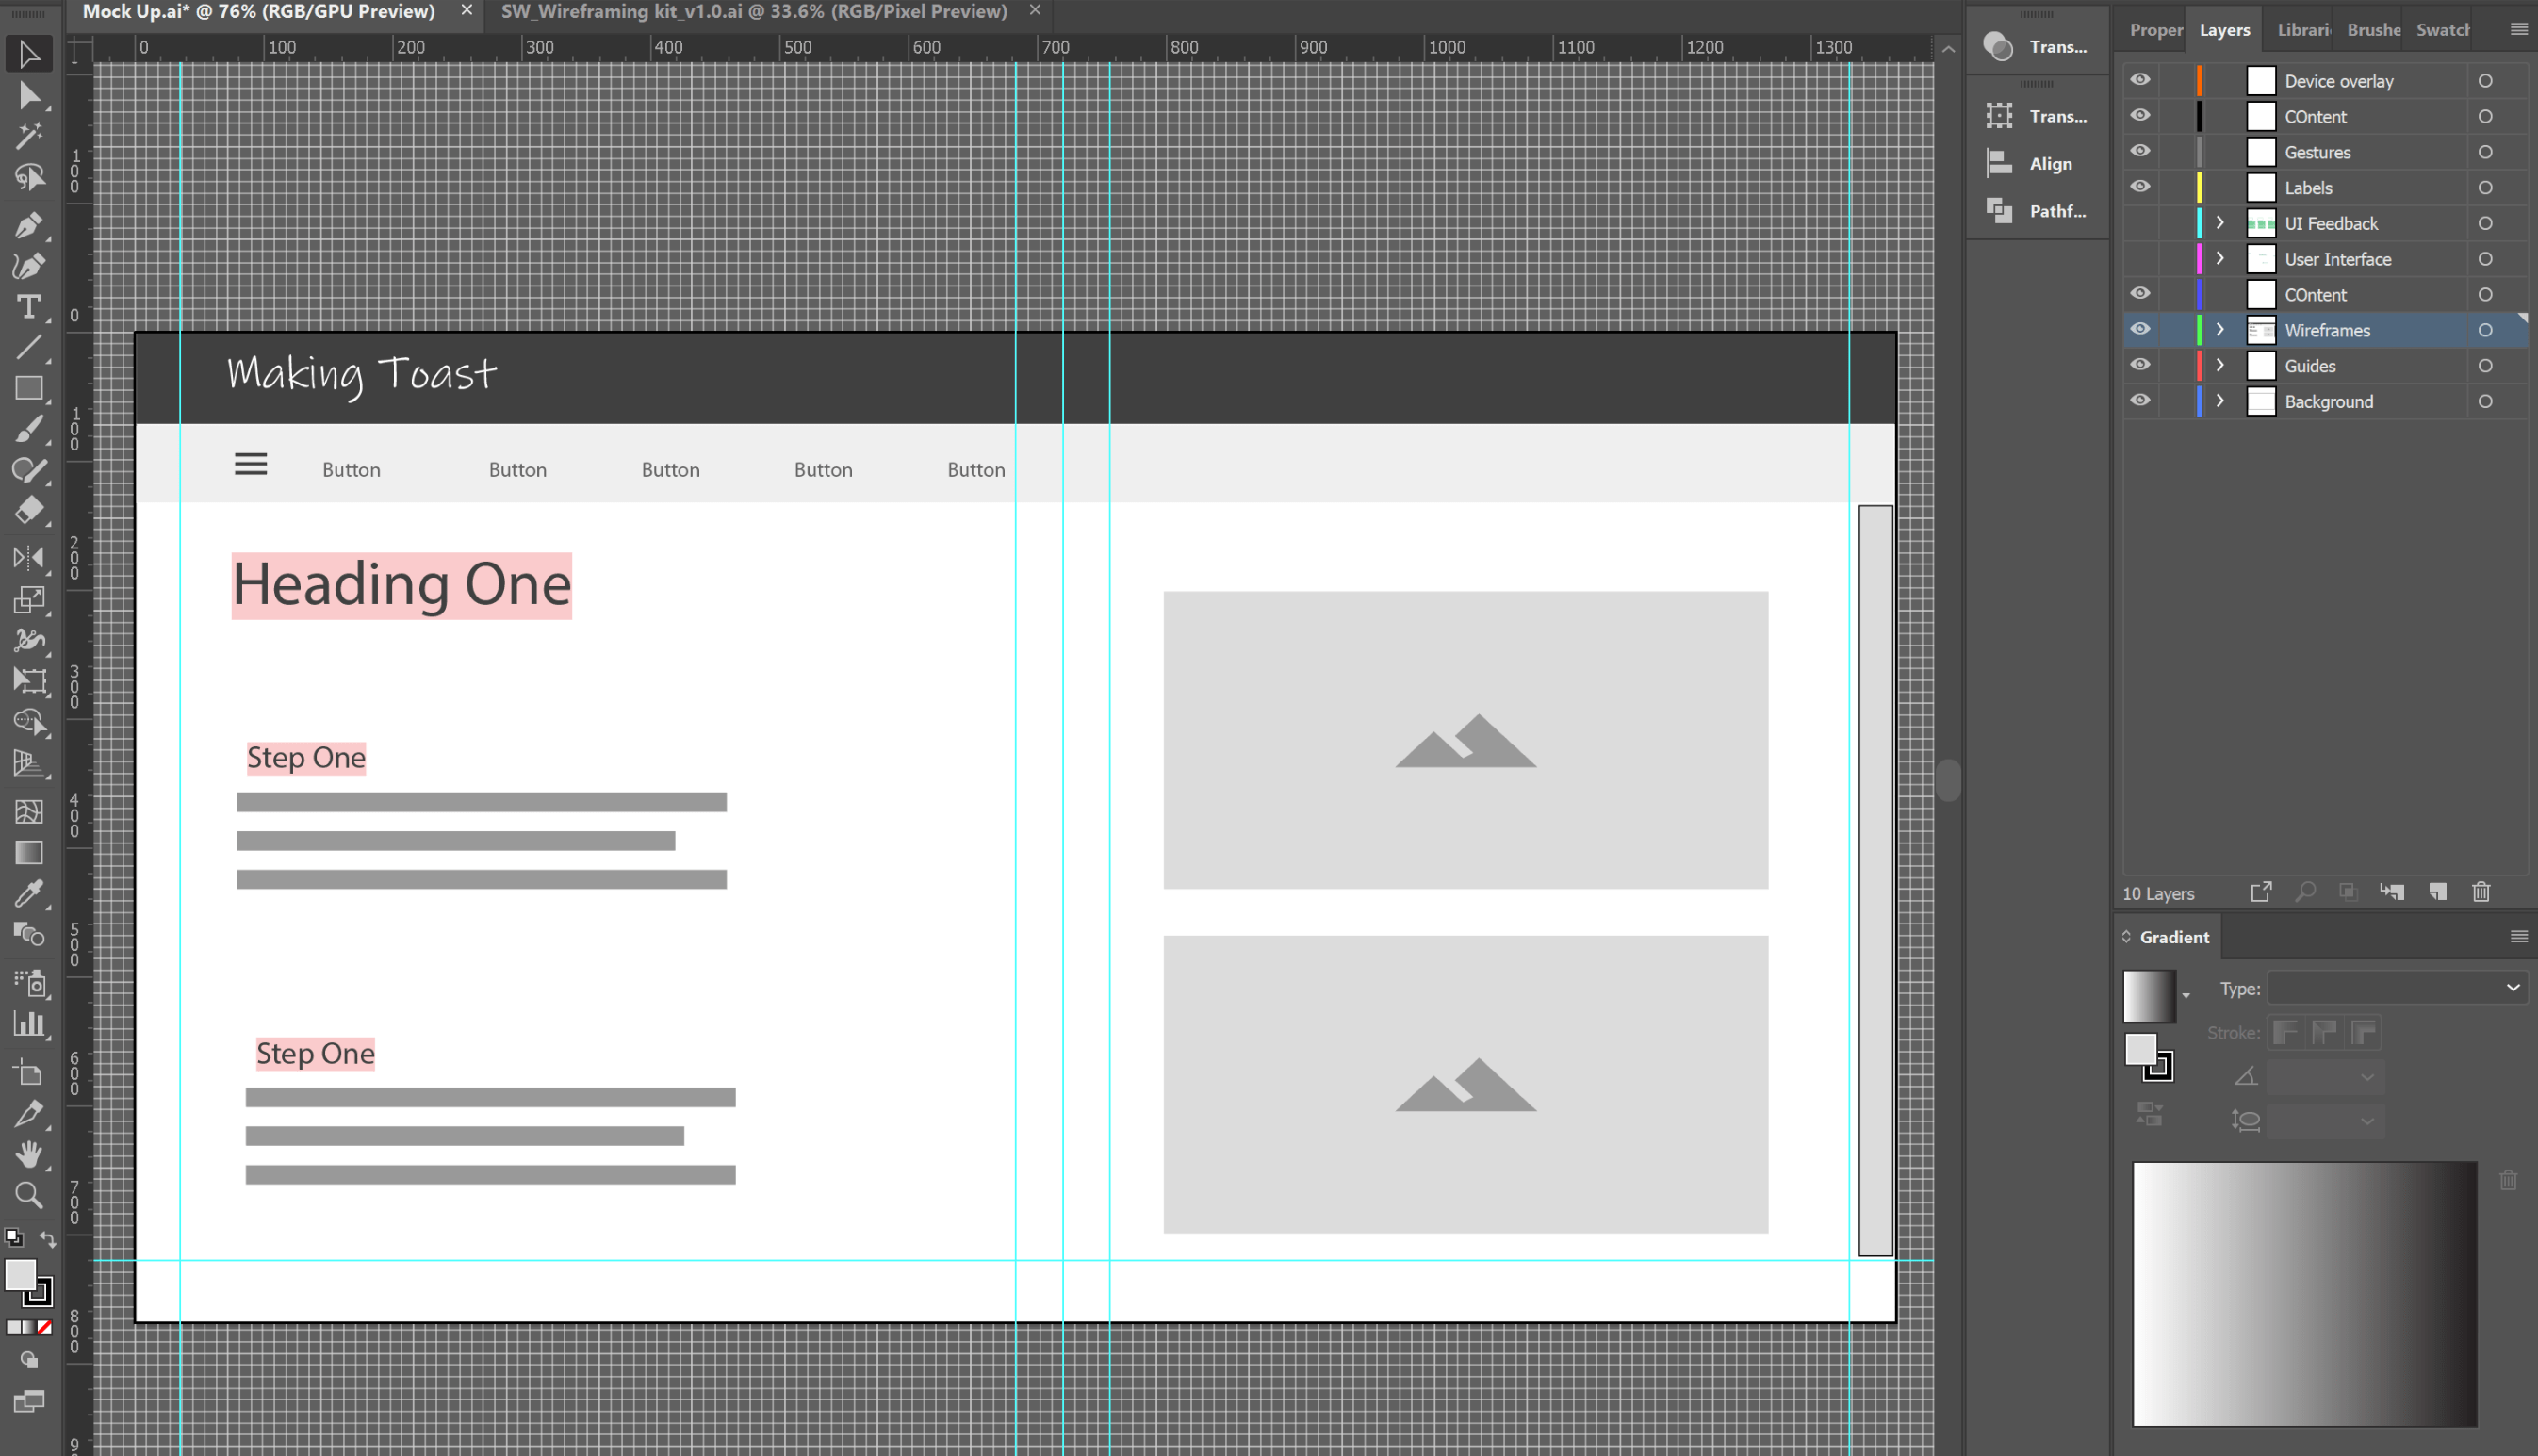This screenshot has height=1456, width=2538.
Task: Select the Zoom tool
Action: 28,1195
